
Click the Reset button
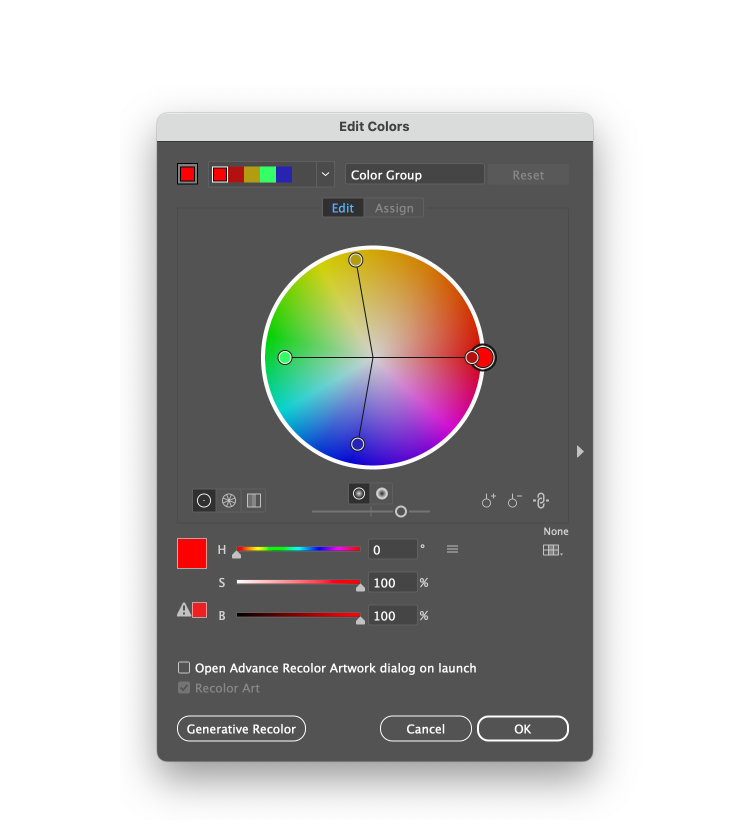click(528, 175)
